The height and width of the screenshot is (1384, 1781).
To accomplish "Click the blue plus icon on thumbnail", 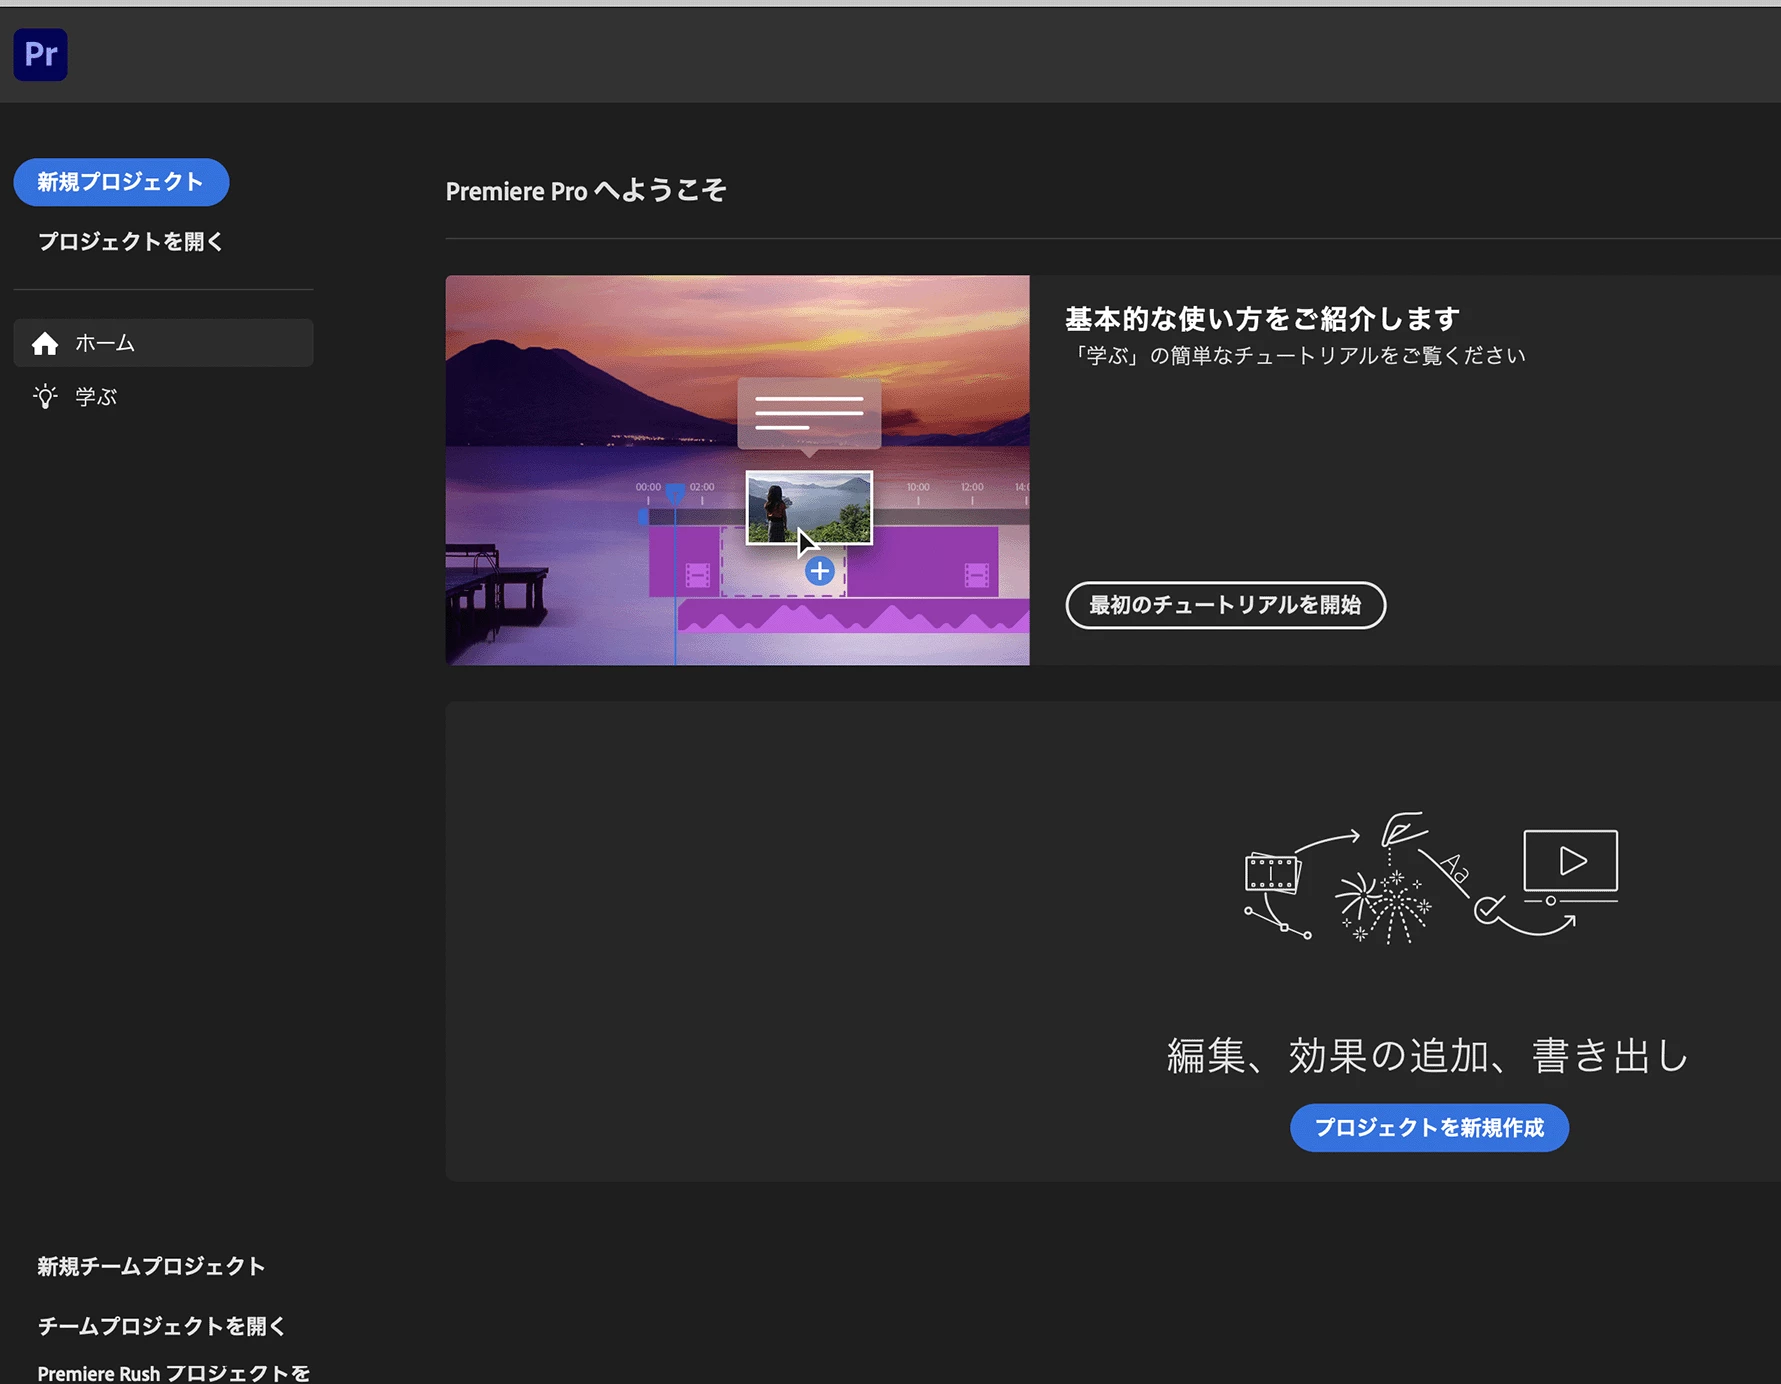I will tap(820, 571).
